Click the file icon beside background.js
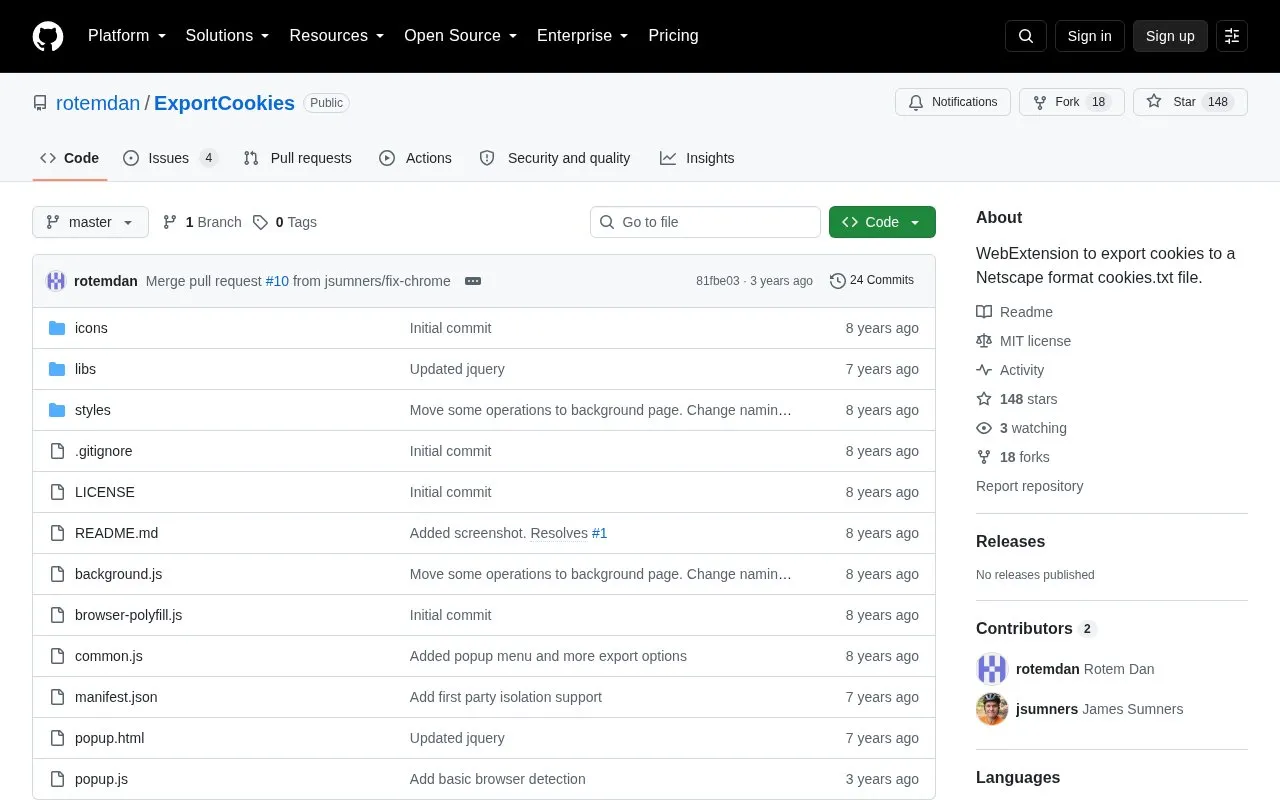 tap(57, 574)
